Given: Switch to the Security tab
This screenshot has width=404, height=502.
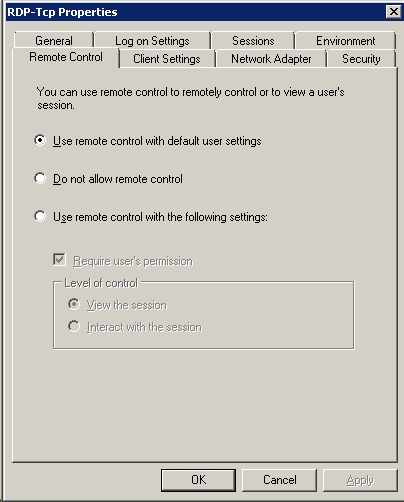Looking at the screenshot, I should (361, 59).
